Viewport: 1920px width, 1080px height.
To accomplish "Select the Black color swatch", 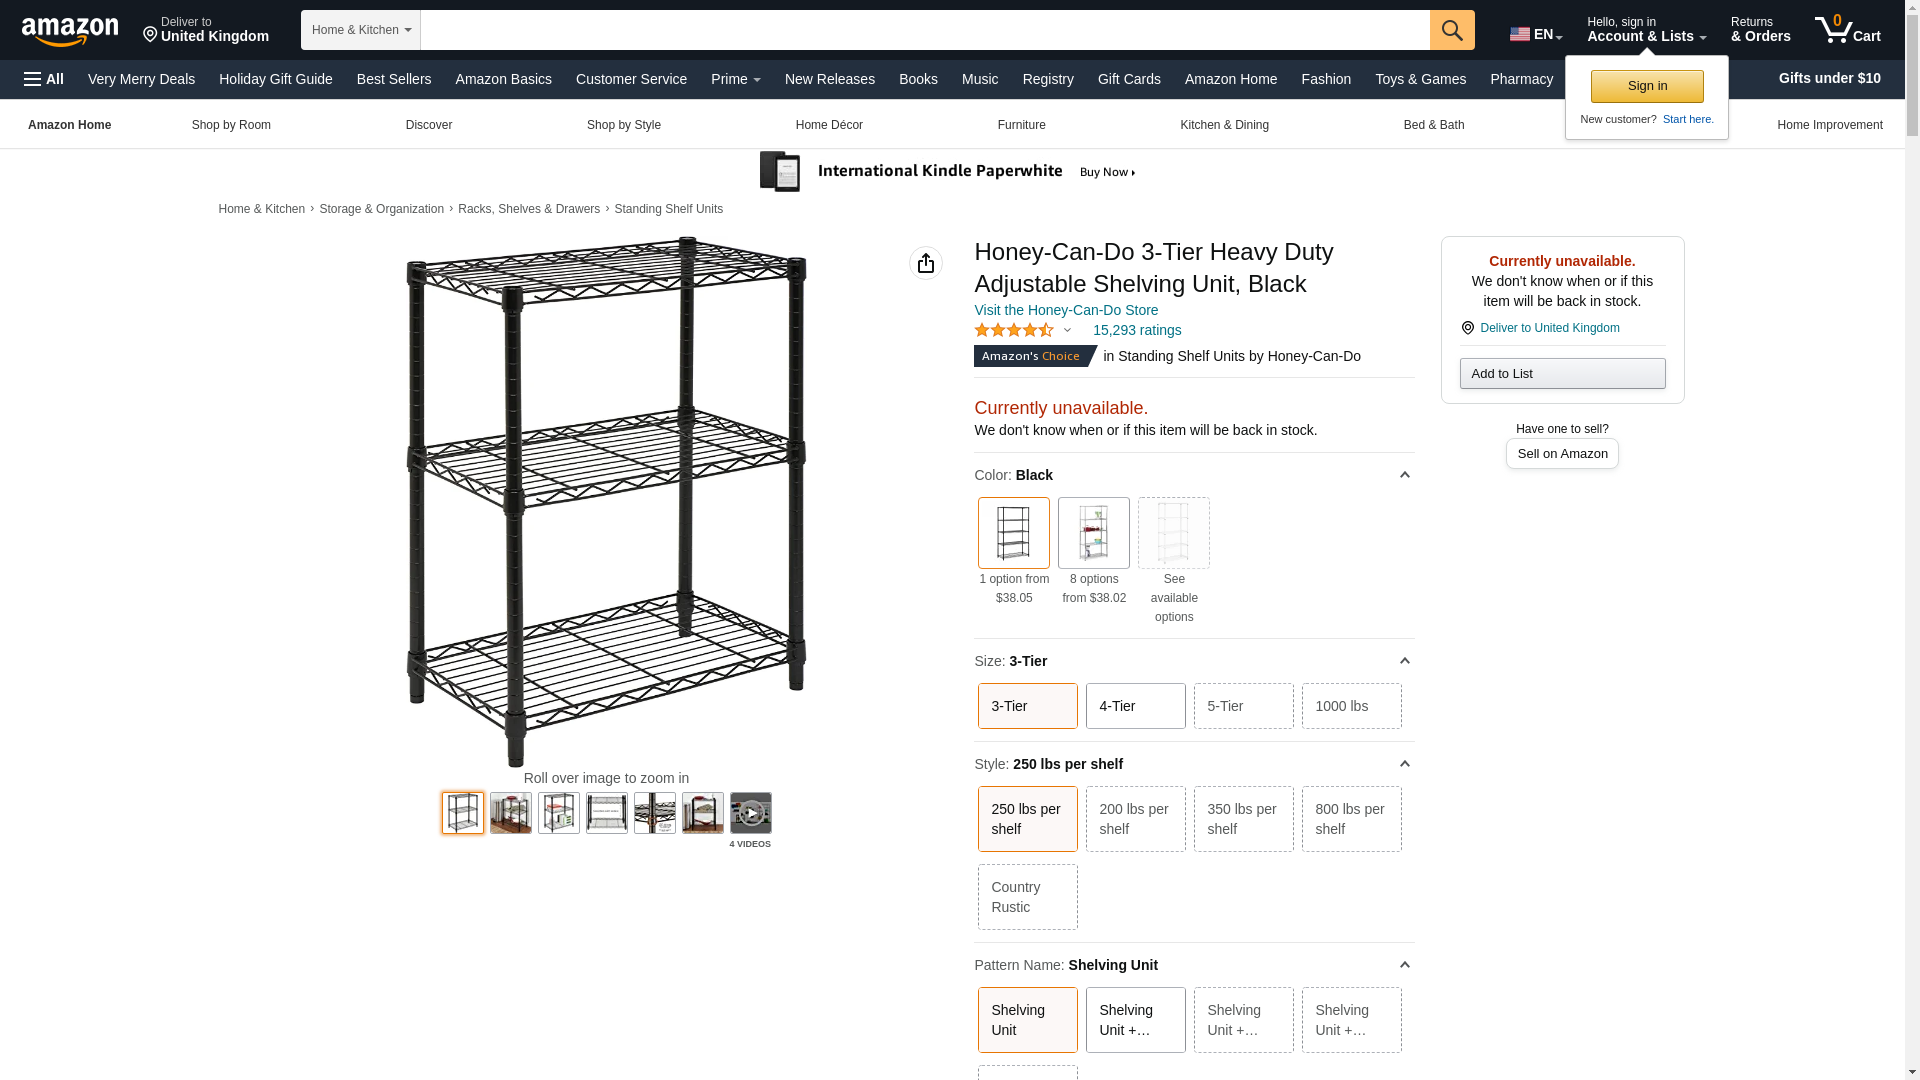I will point(1013,533).
